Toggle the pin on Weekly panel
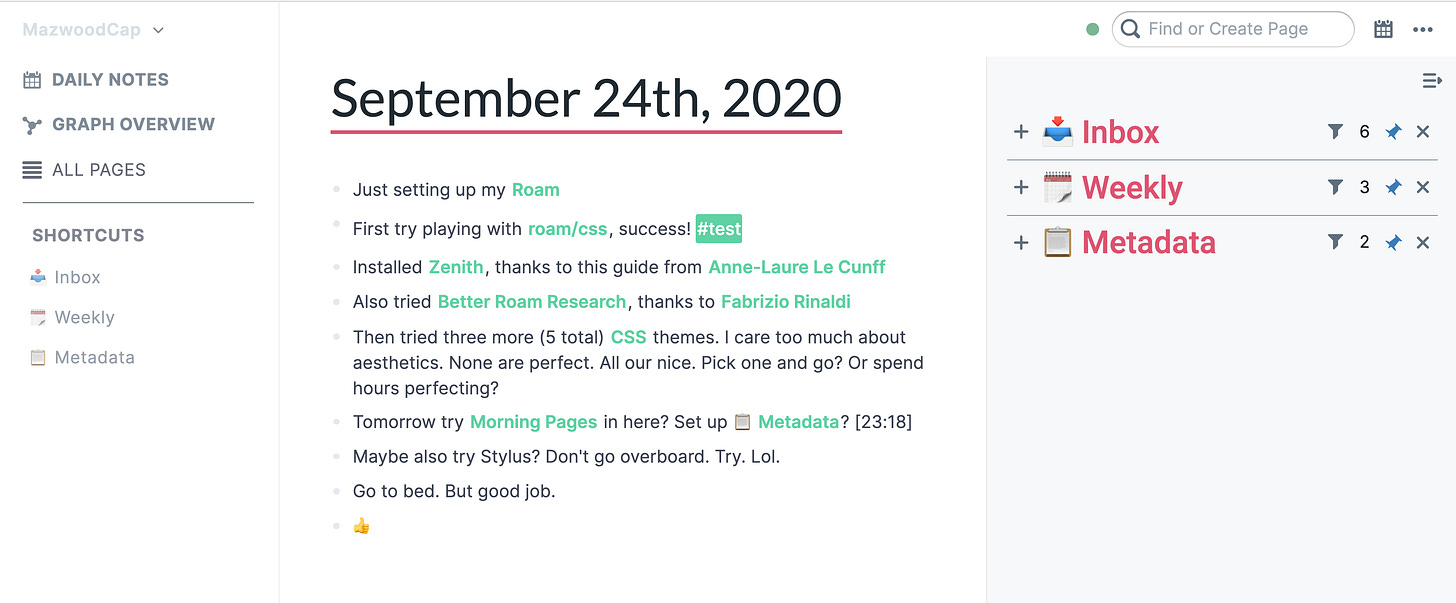Viewport: 1456px width, 603px height. (x=1393, y=187)
